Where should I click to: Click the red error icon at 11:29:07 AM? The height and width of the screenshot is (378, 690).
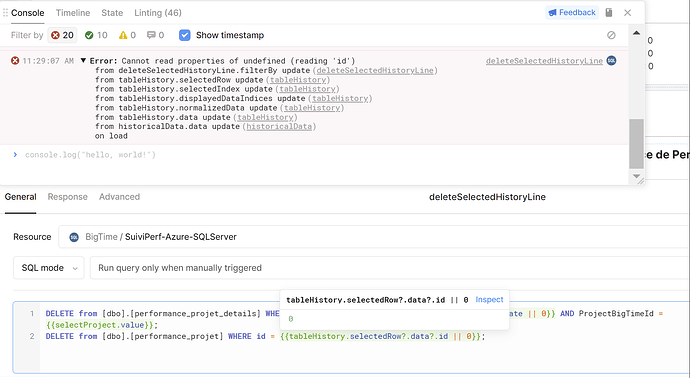[15, 61]
